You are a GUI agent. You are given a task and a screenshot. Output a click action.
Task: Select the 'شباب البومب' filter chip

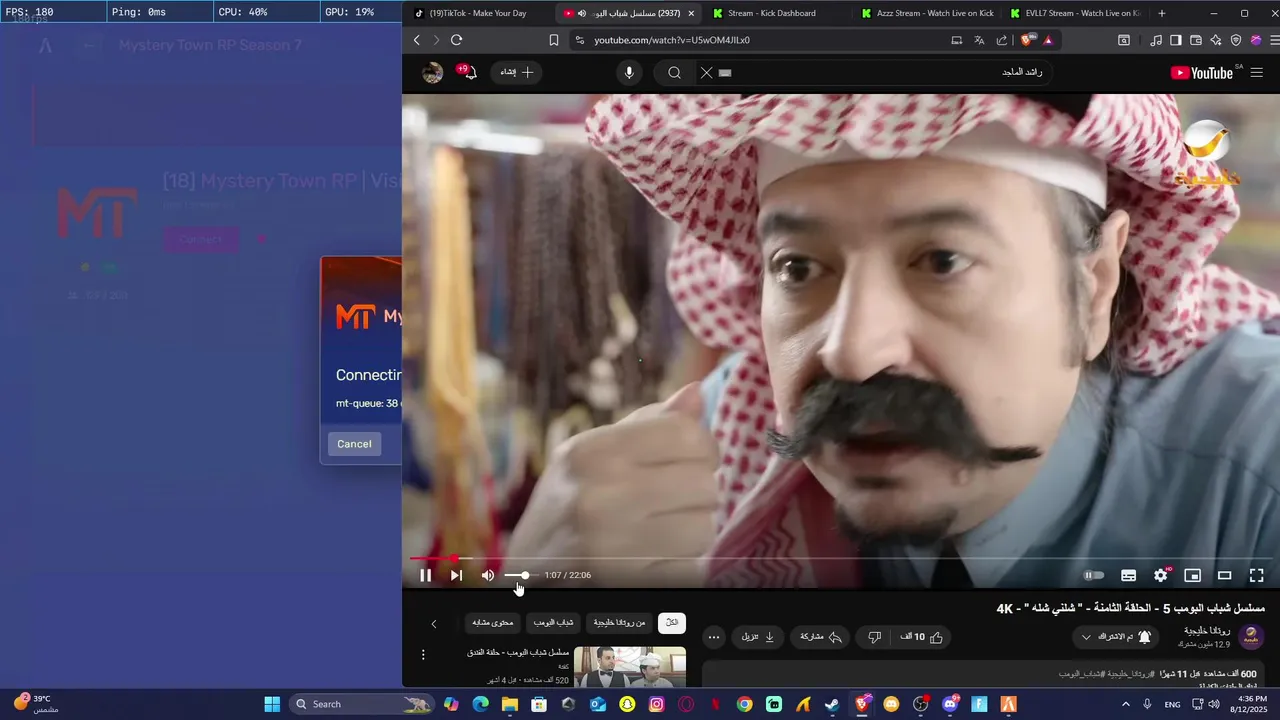(x=553, y=623)
